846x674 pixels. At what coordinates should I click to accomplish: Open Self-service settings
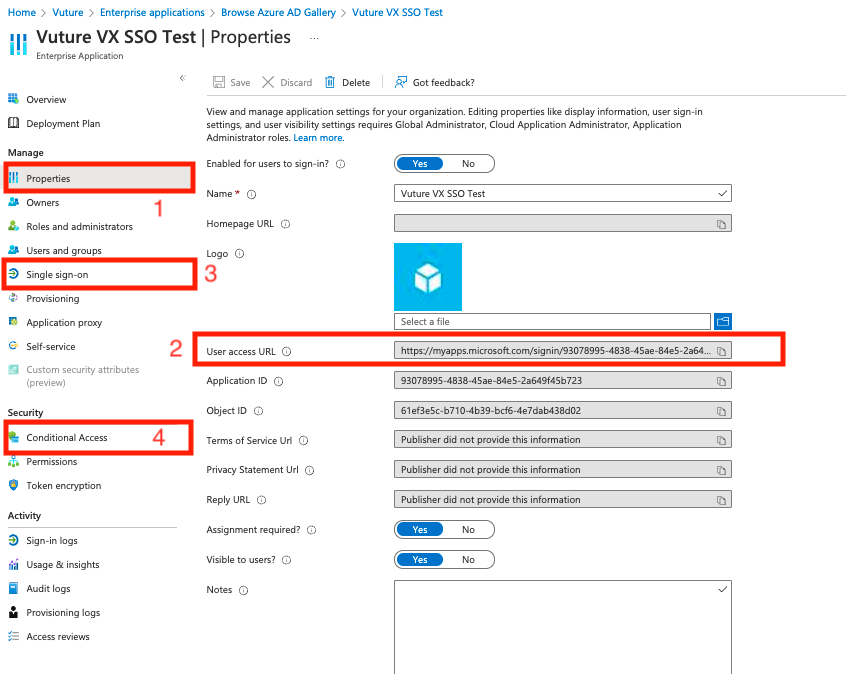click(x=51, y=346)
